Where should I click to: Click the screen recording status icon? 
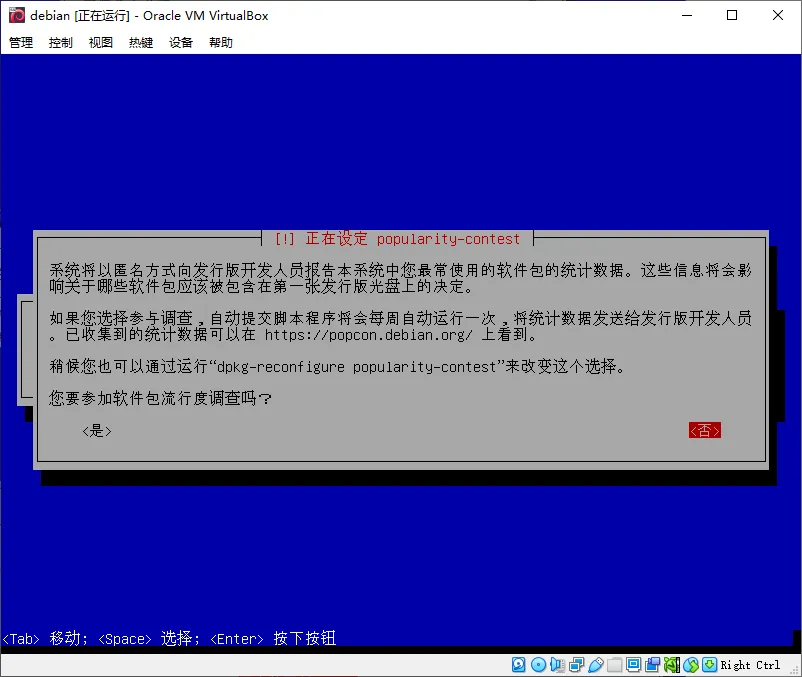click(x=653, y=665)
